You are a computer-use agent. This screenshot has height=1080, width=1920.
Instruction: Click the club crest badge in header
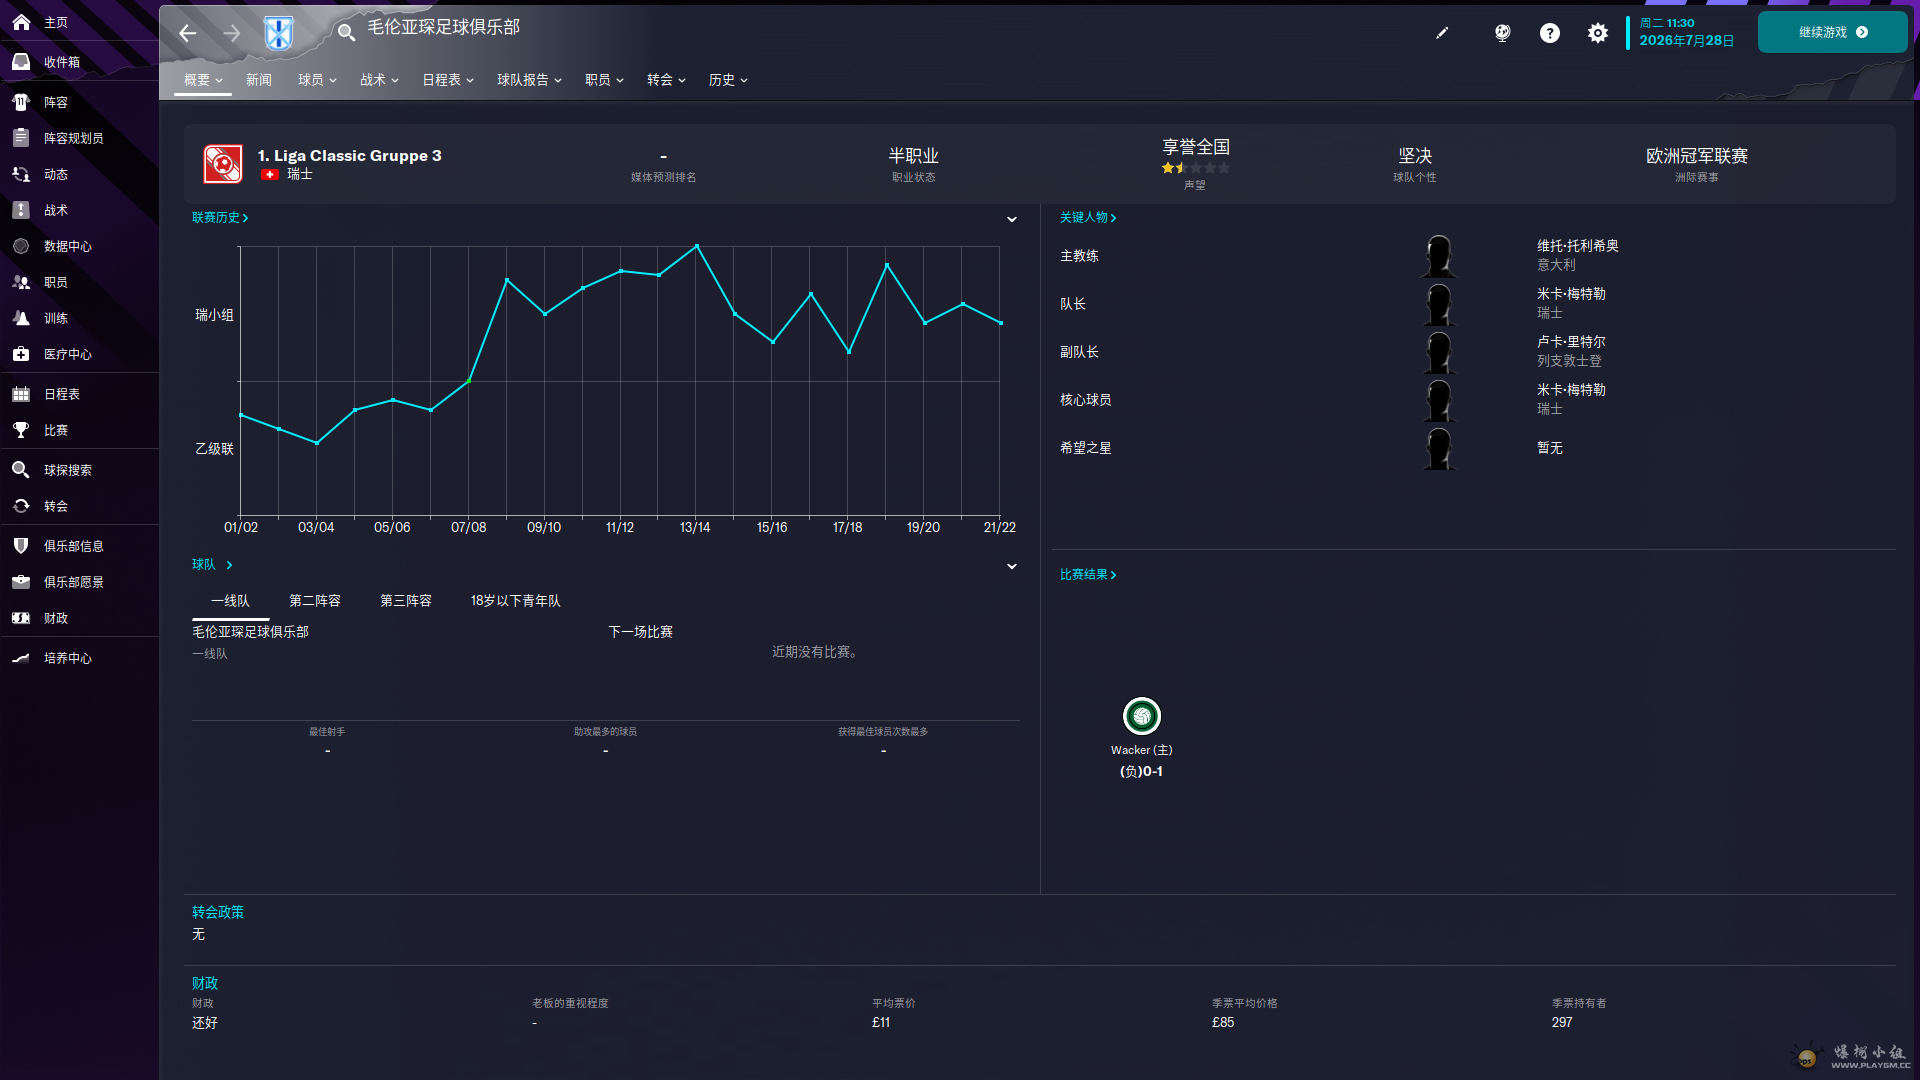click(278, 33)
